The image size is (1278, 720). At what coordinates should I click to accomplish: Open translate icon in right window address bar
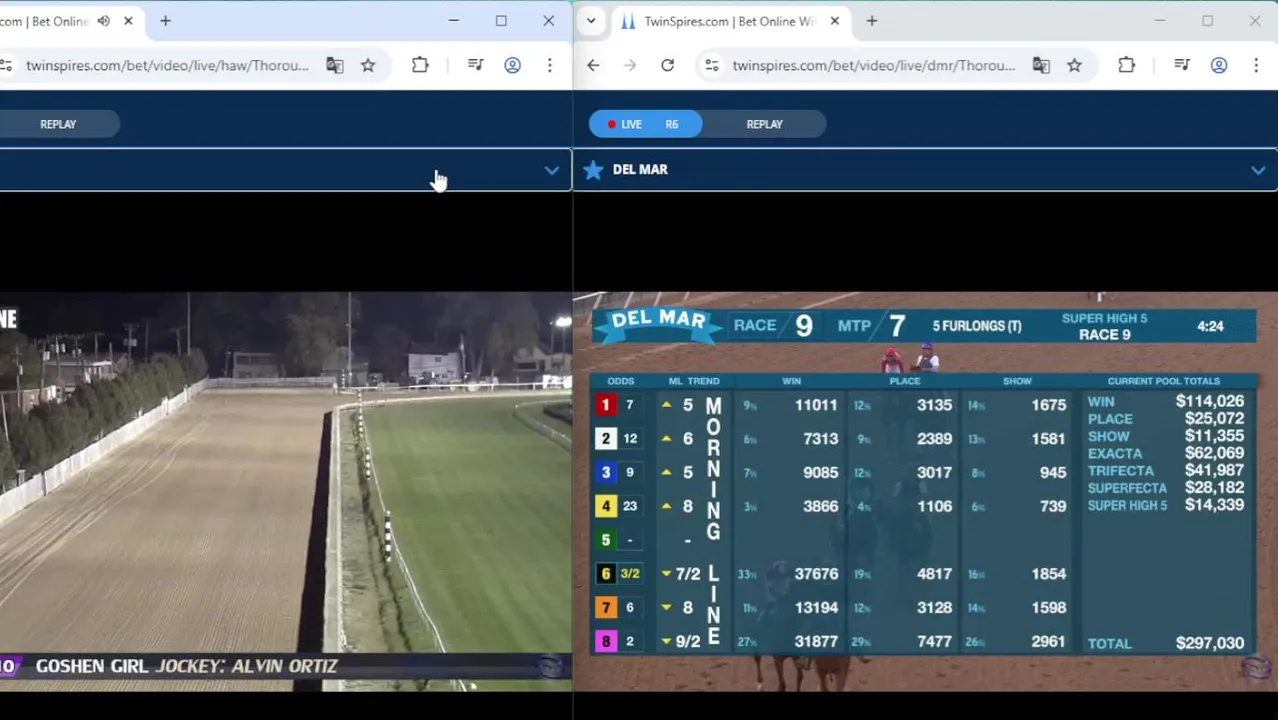(x=1041, y=65)
